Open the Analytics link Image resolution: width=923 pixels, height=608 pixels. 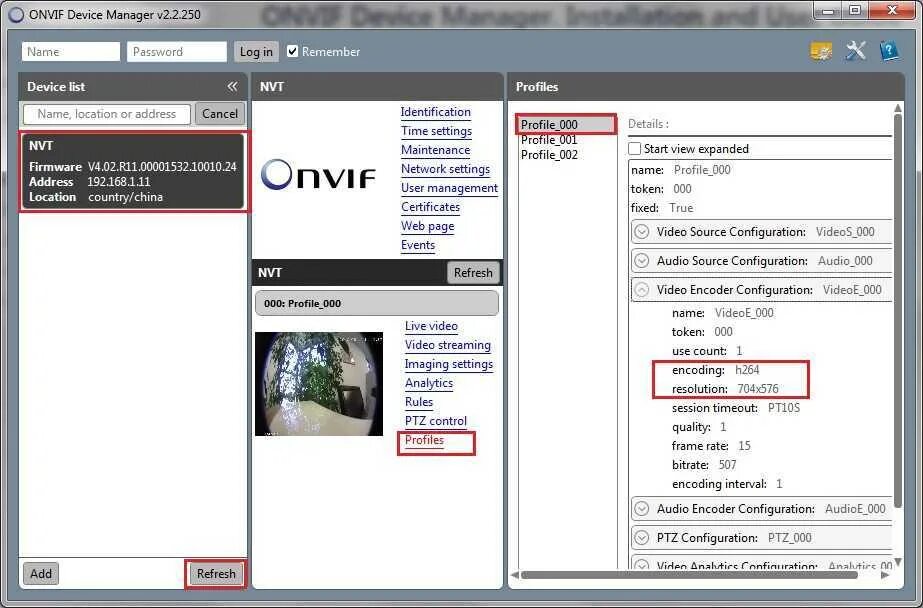pos(429,383)
